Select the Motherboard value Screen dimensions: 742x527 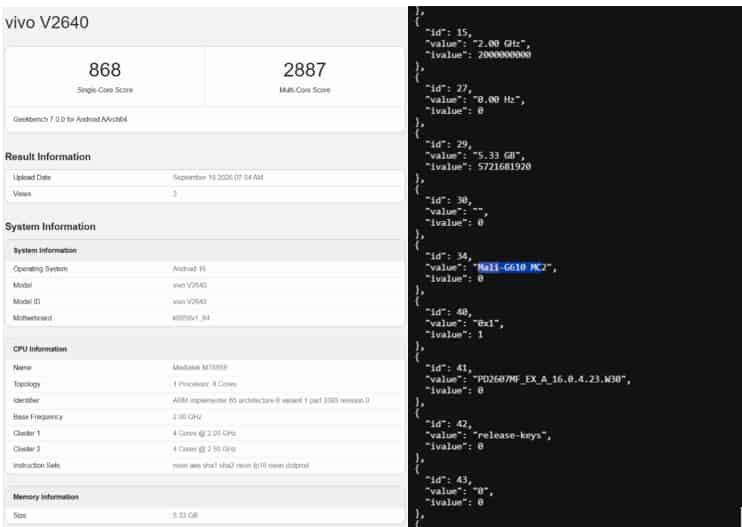tap(191, 318)
